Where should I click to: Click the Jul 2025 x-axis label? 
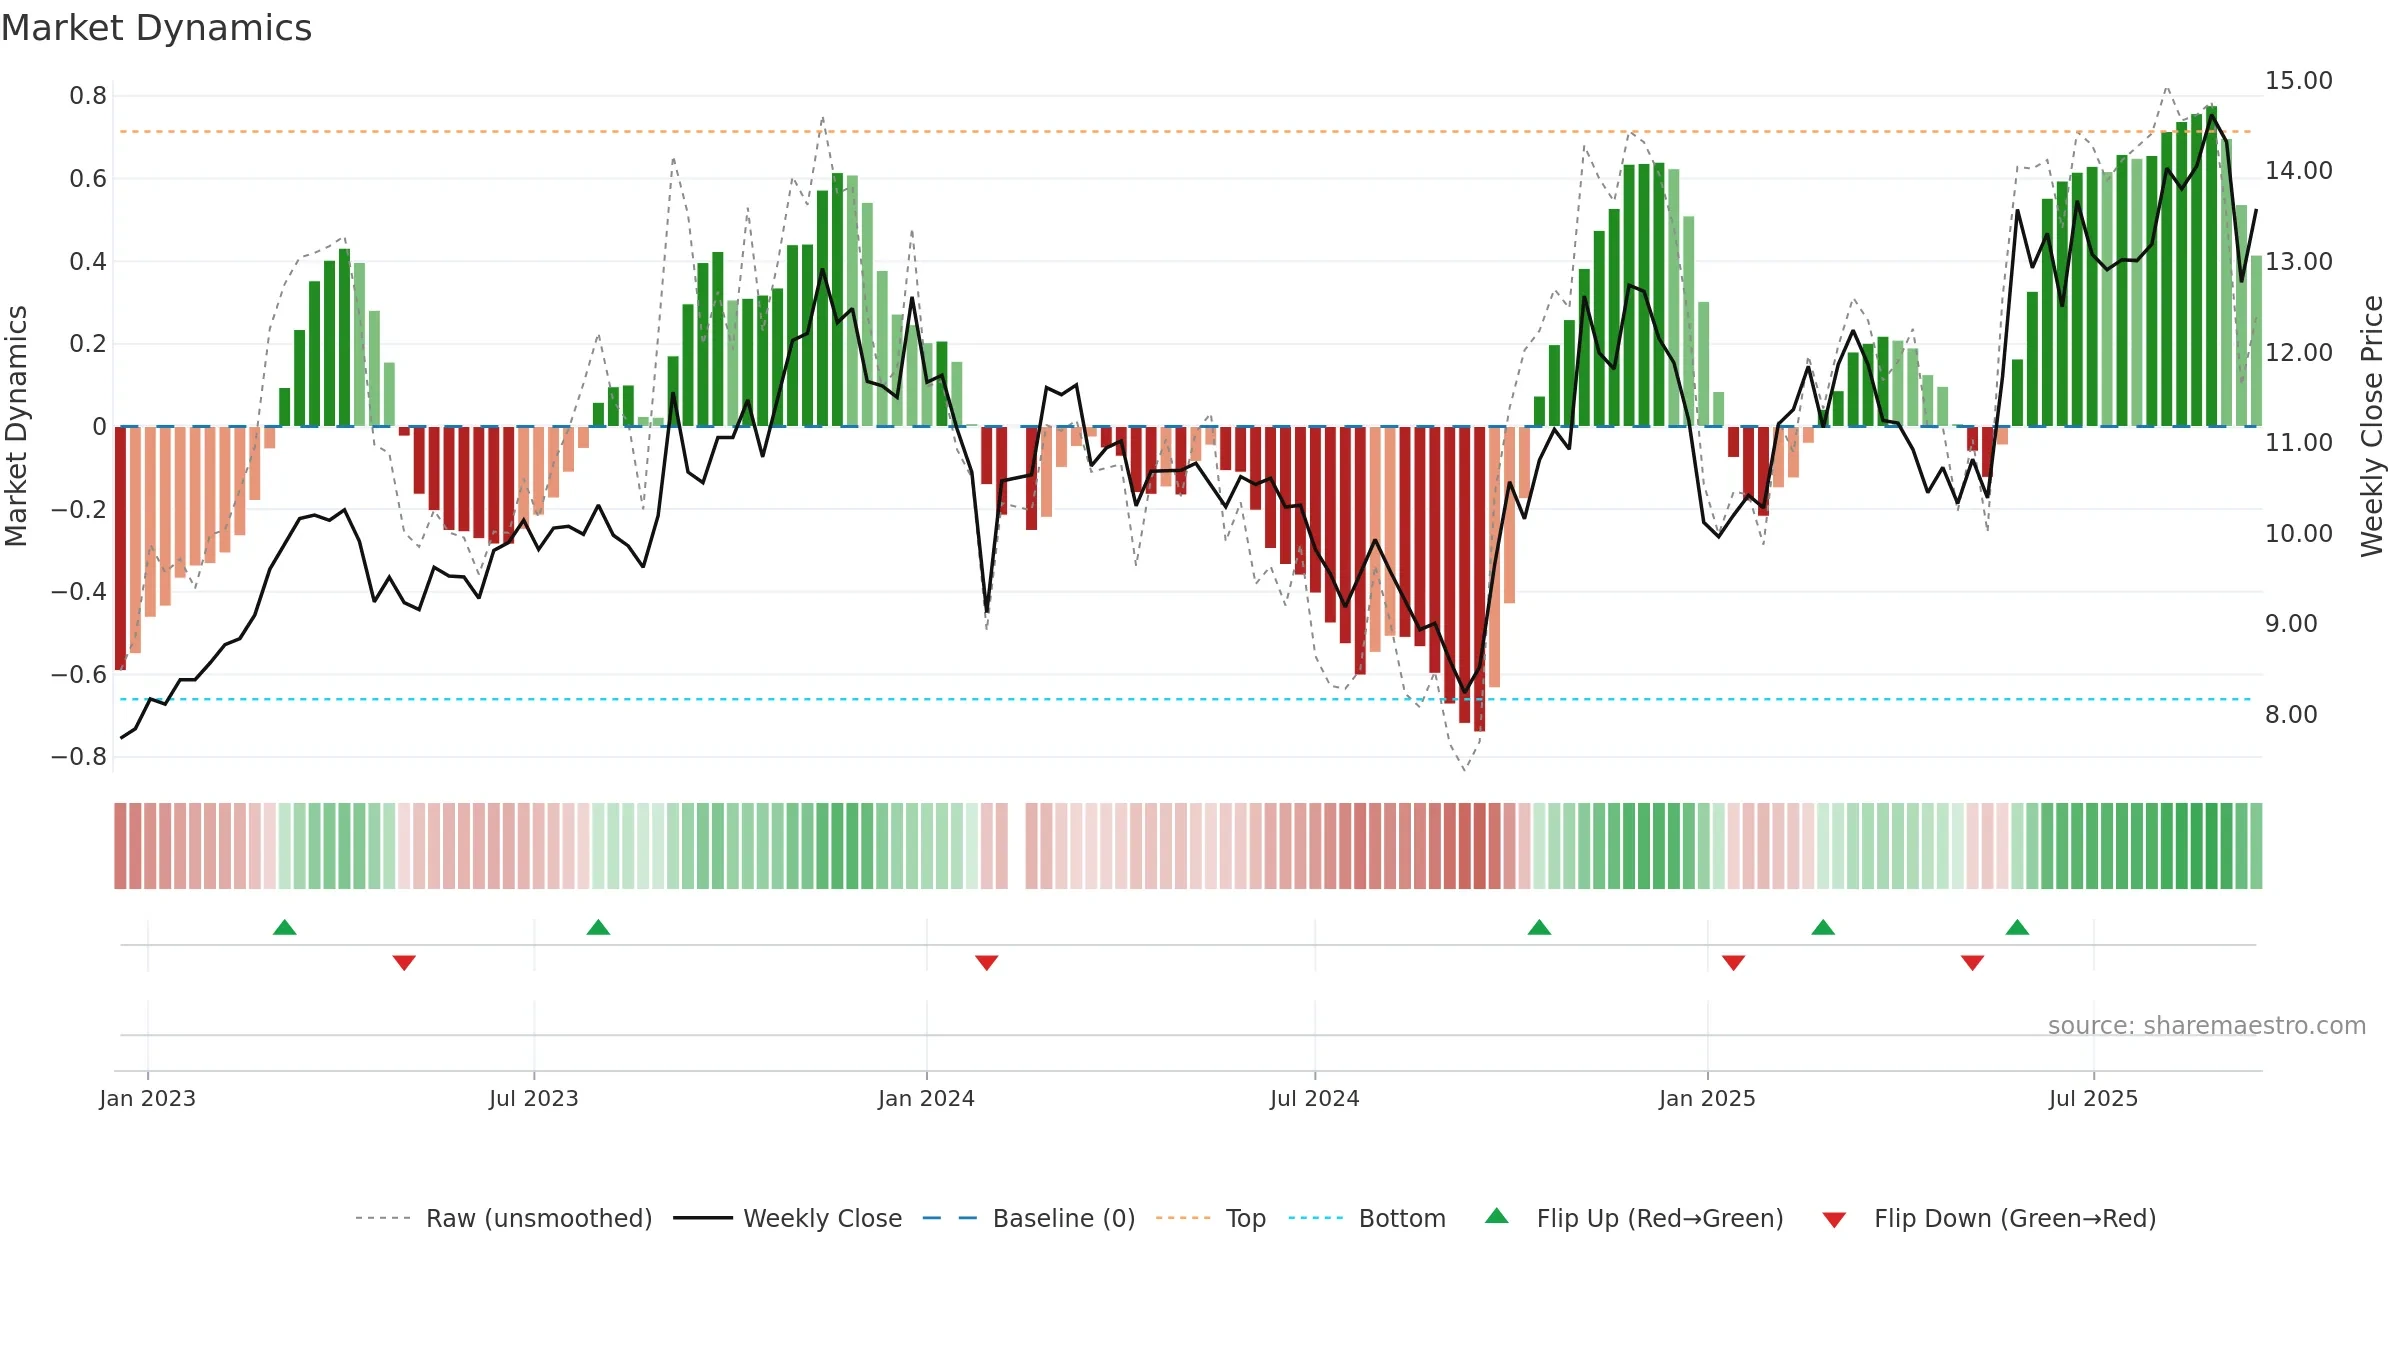(2094, 1098)
